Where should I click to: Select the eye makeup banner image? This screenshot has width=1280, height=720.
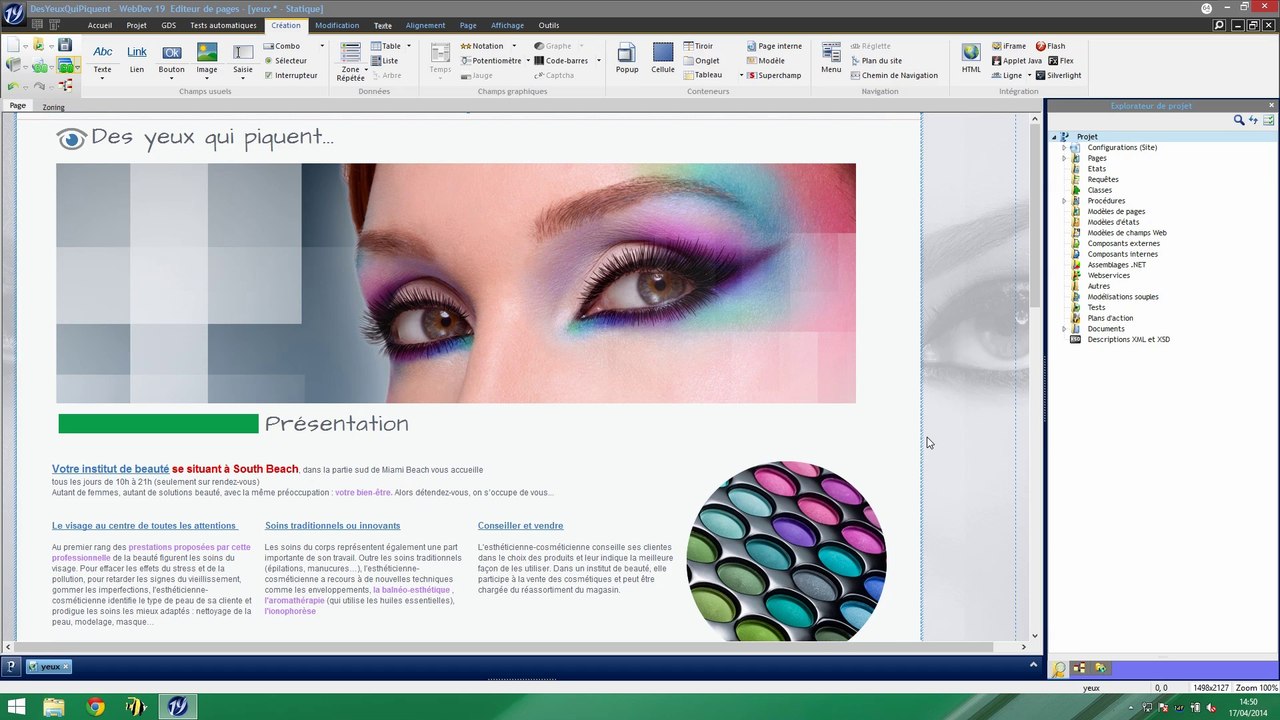coord(456,283)
